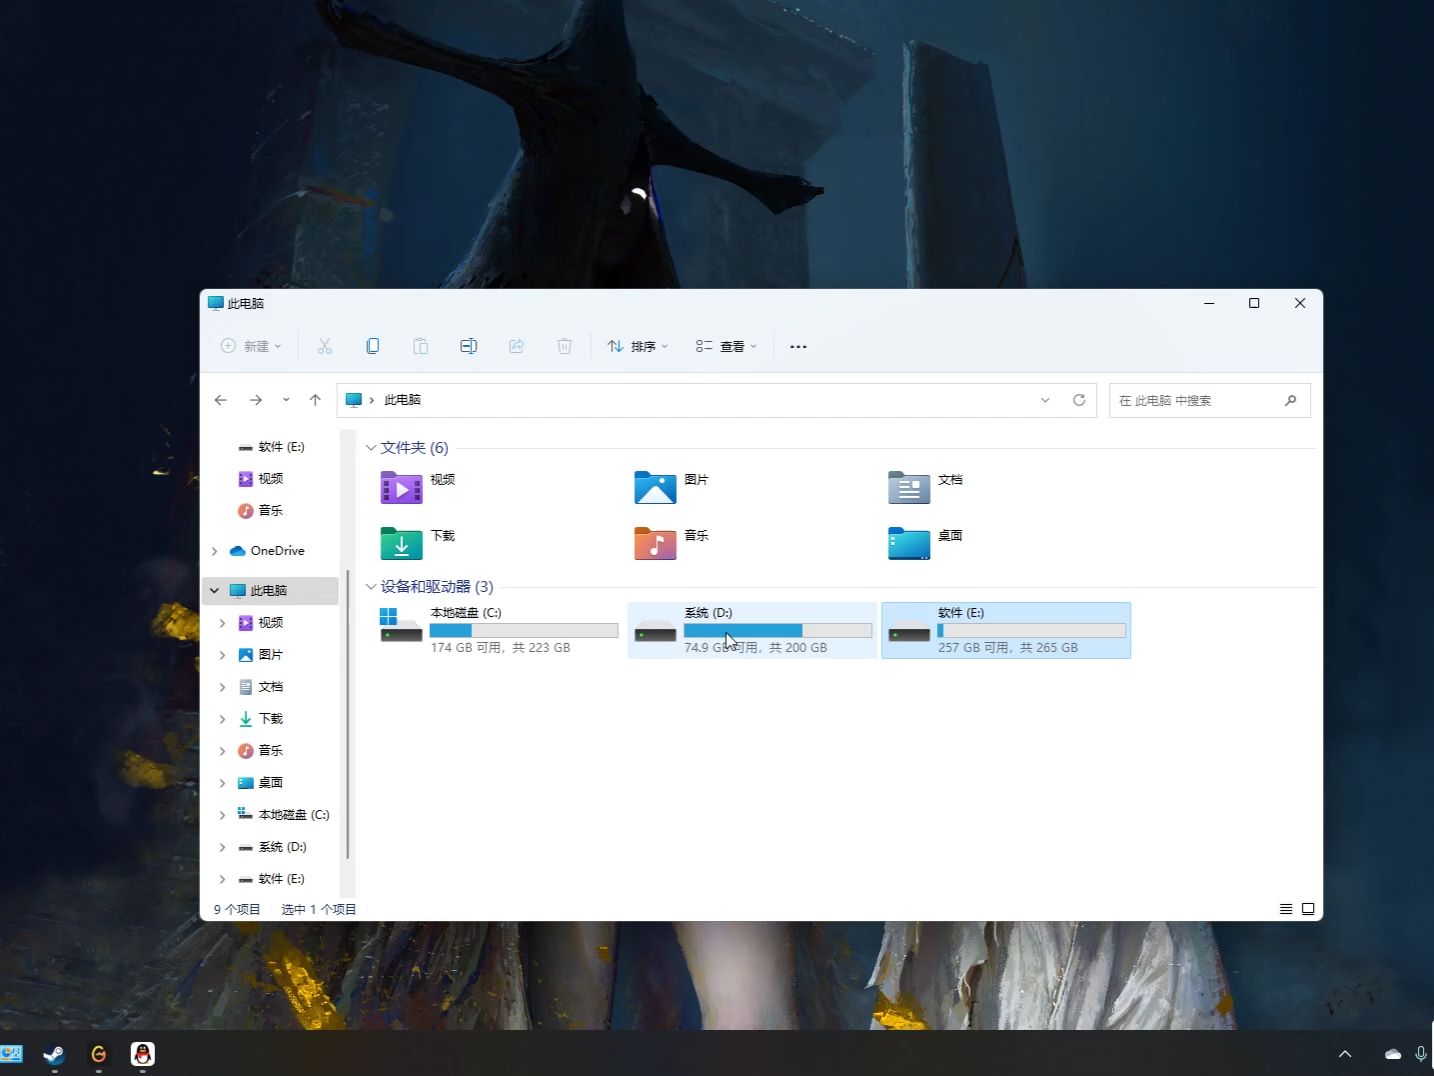Screen dimensions: 1434x1076
Task: Click the Delete trash icon in toolbar
Action: tap(564, 346)
